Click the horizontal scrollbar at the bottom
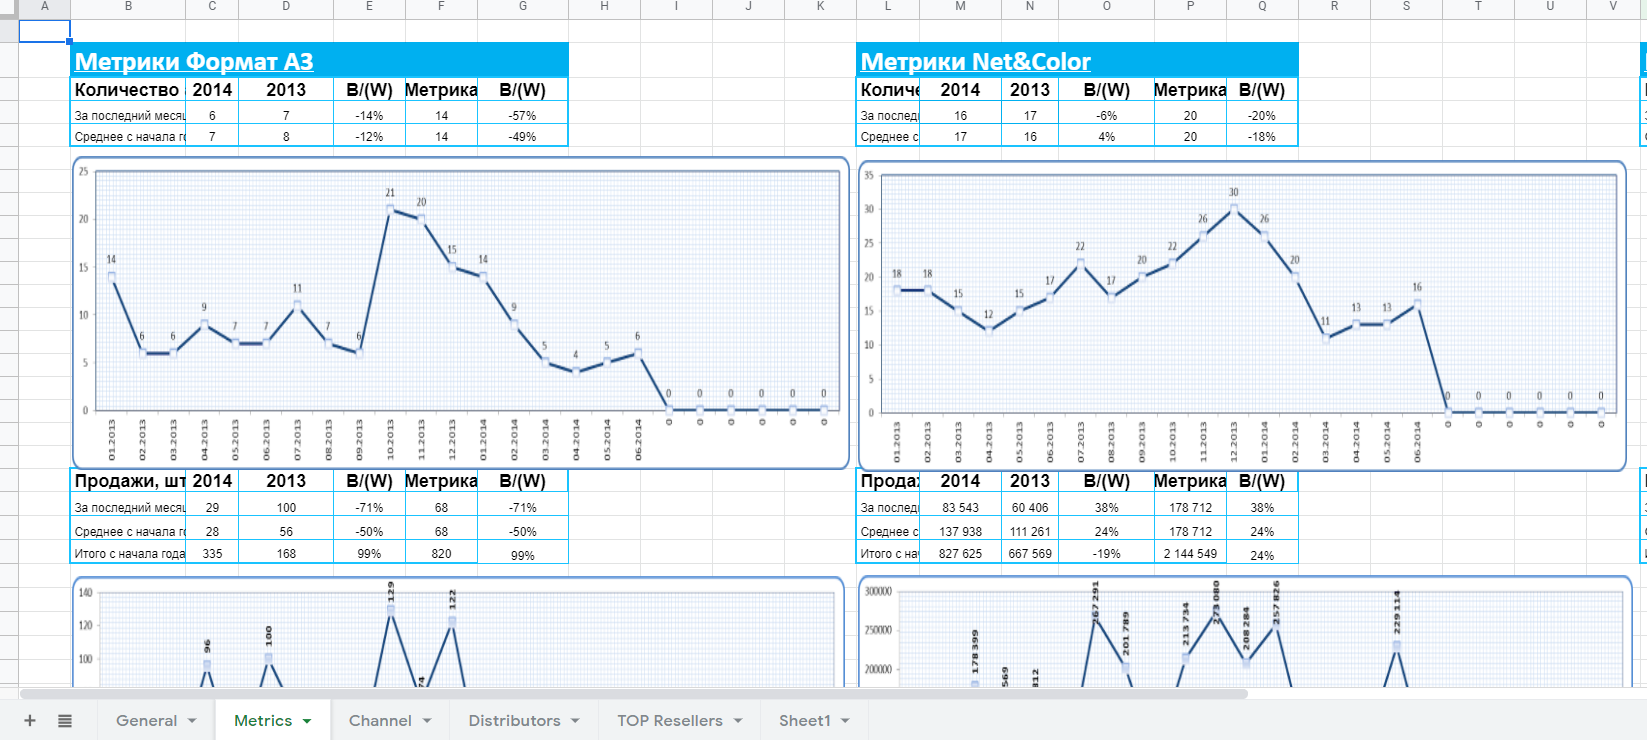This screenshot has height=740, width=1647. coord(634,693)
